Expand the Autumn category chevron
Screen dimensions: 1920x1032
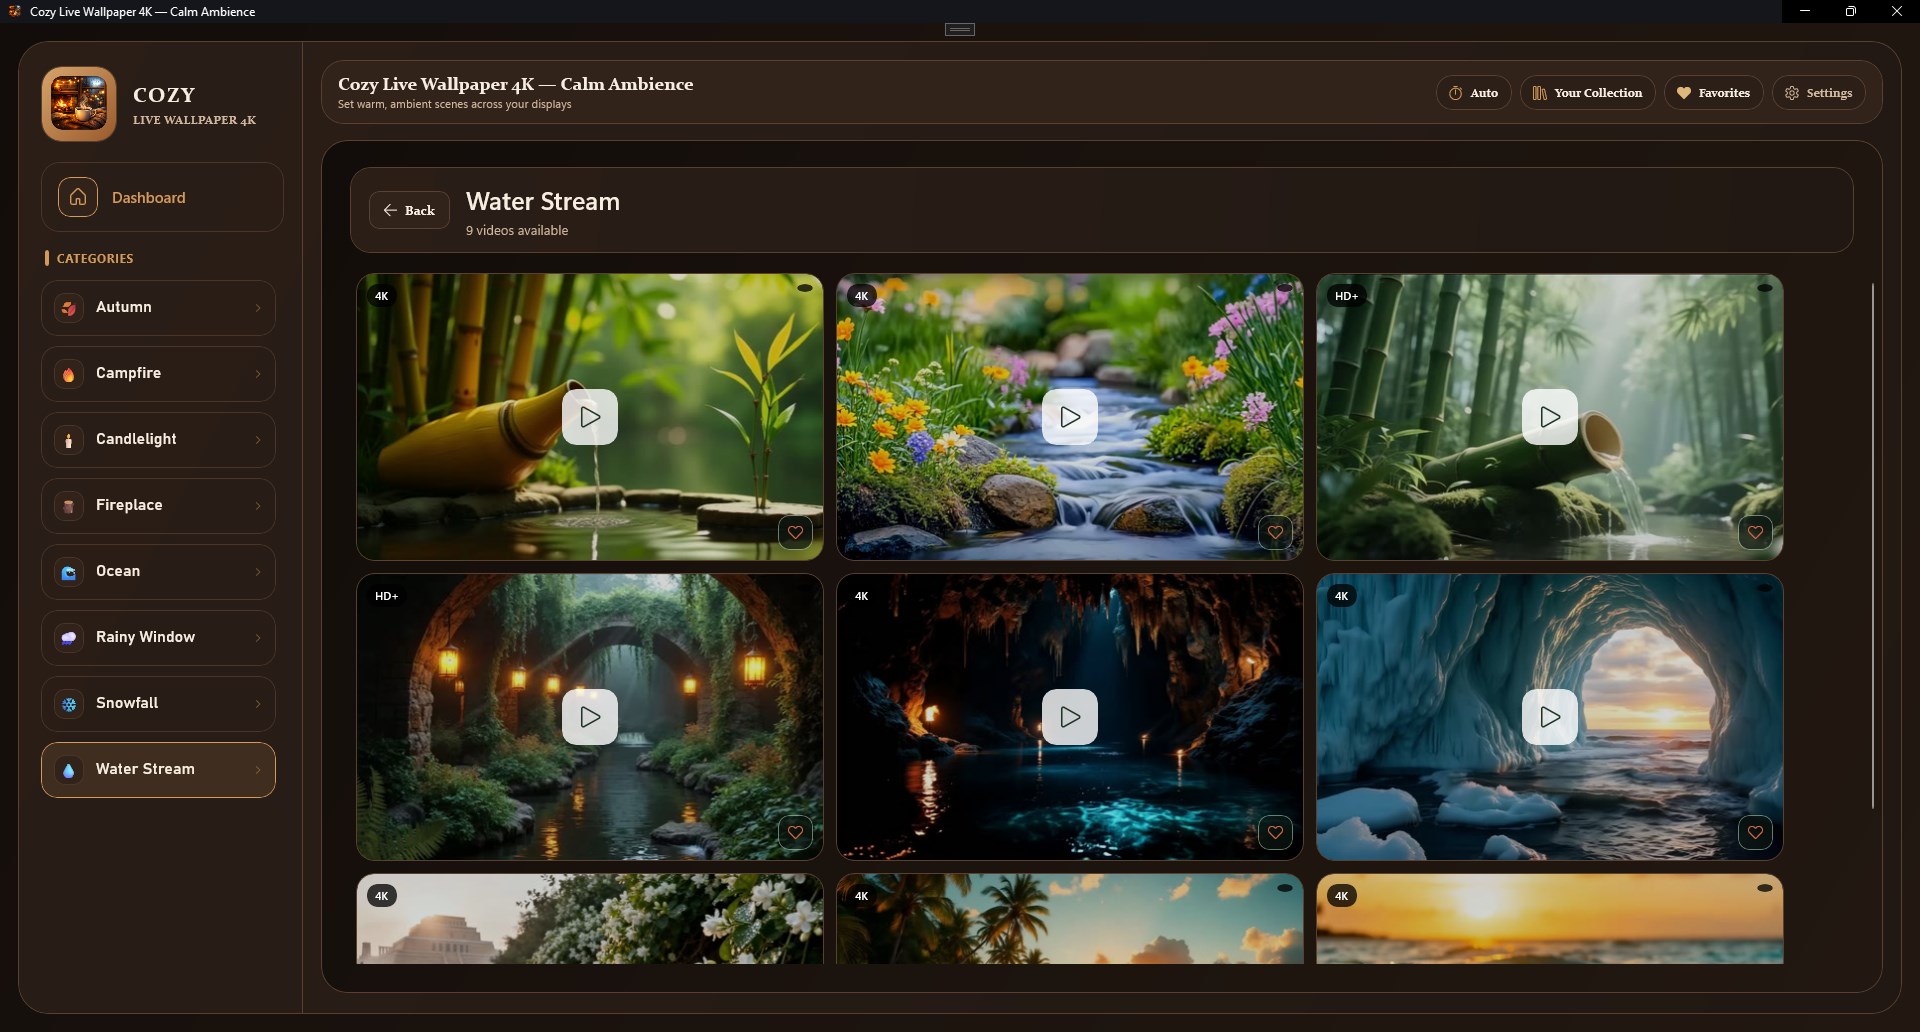pos(258,308)
